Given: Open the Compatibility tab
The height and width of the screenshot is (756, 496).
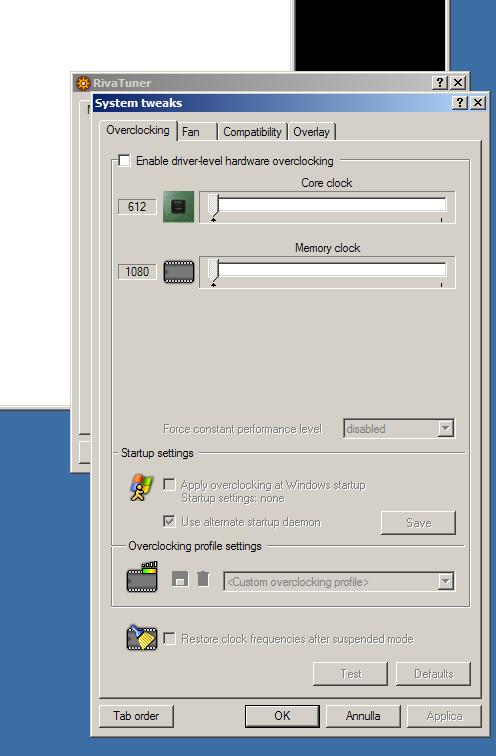Looking at the screenshot, I should [252, 132].
